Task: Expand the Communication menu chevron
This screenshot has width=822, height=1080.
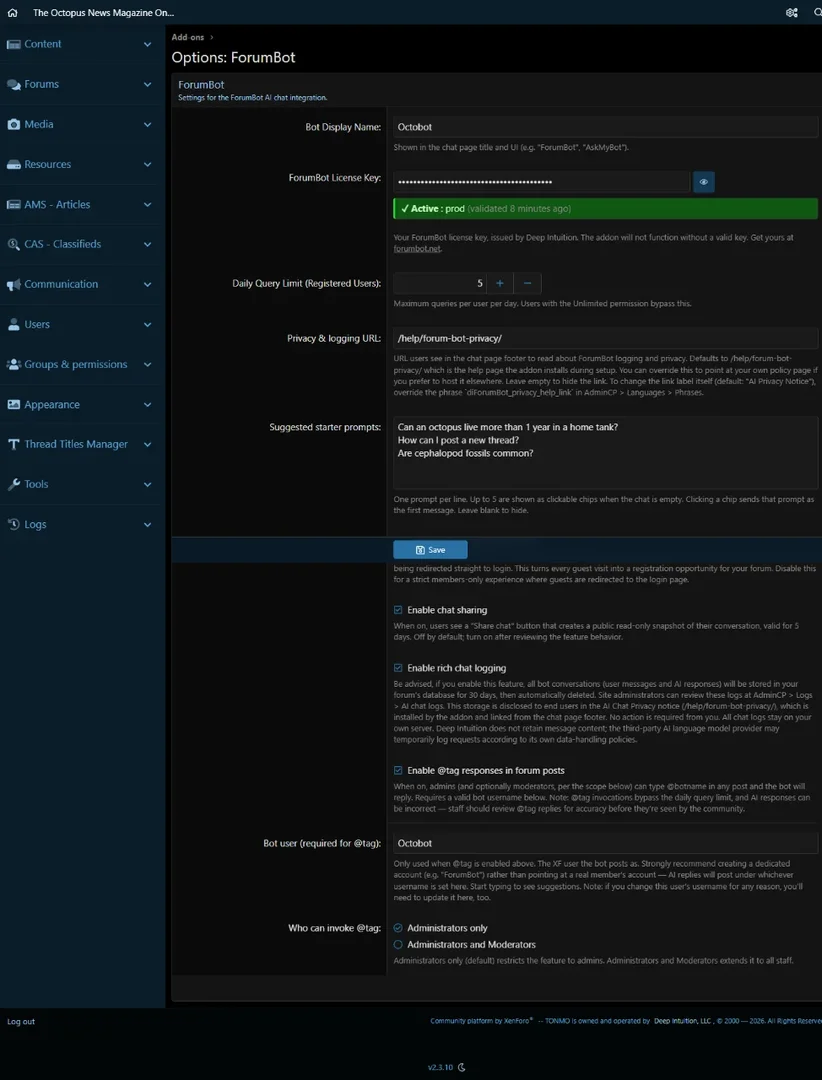Action: (x=147, y=284)
